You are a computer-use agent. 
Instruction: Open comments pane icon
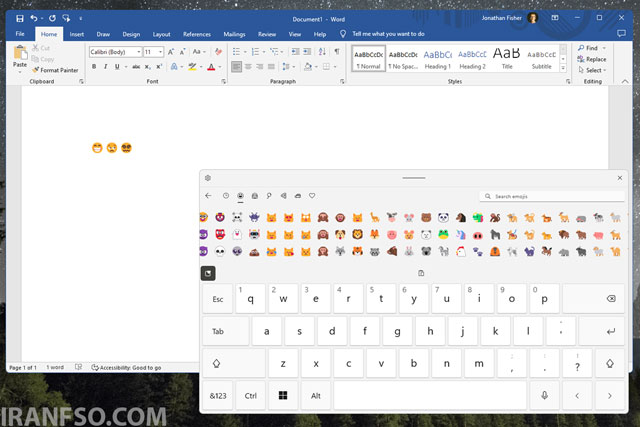[x=621, y=34]
